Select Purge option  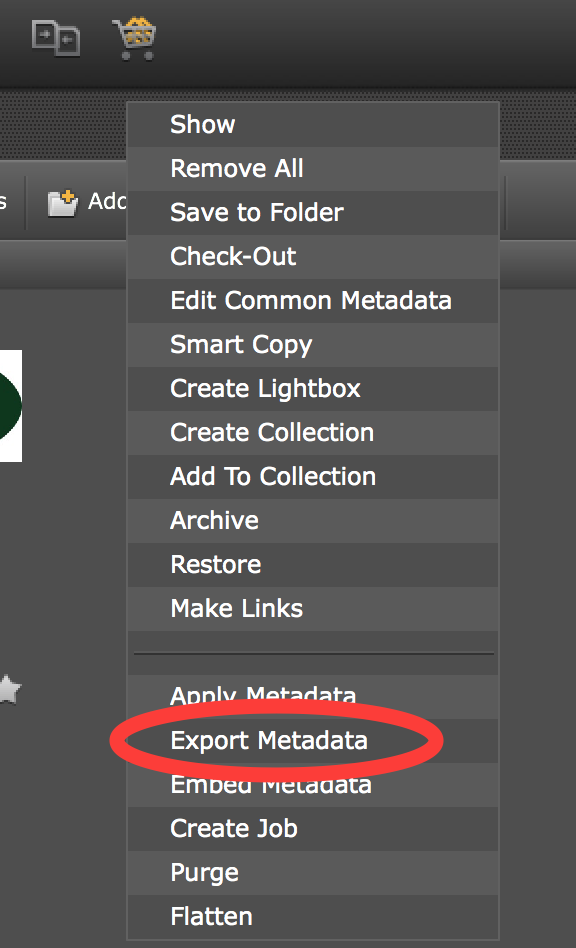pyautogui.click(x=312, y=873)
